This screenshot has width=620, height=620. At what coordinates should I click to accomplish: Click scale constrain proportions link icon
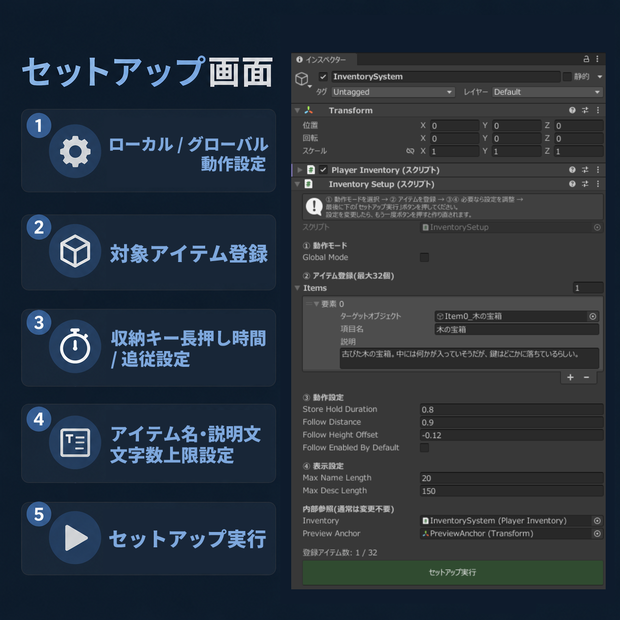click(x=410, y=151)
